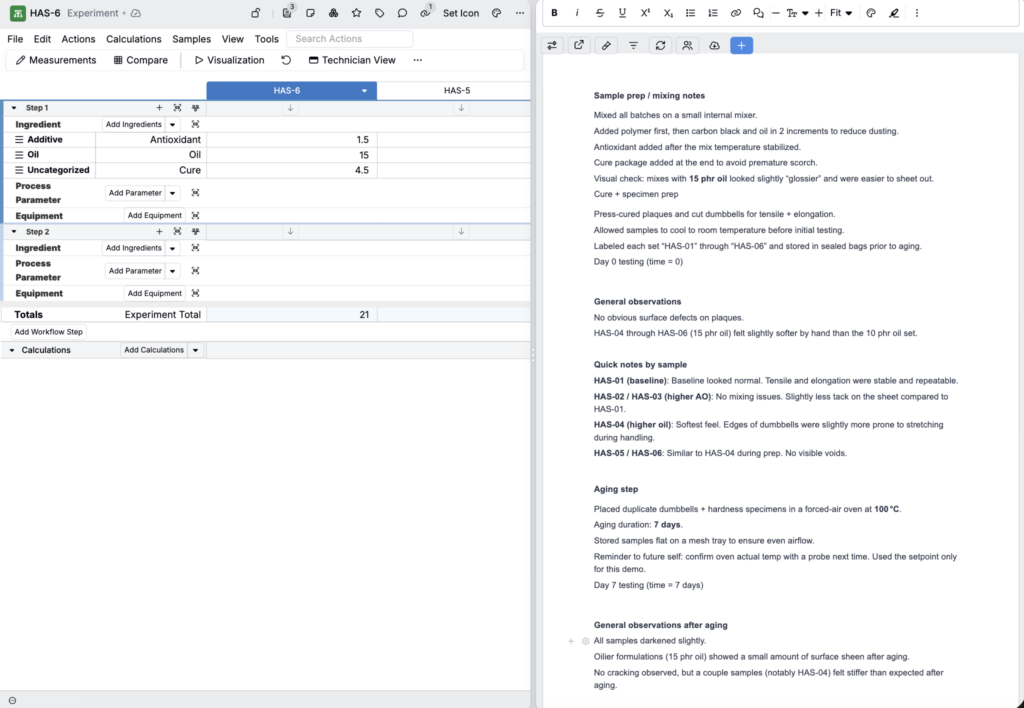This screenshot has height=708, width=1024.
Task: Toggle bold formatting in notes editor
Action: 555,13
